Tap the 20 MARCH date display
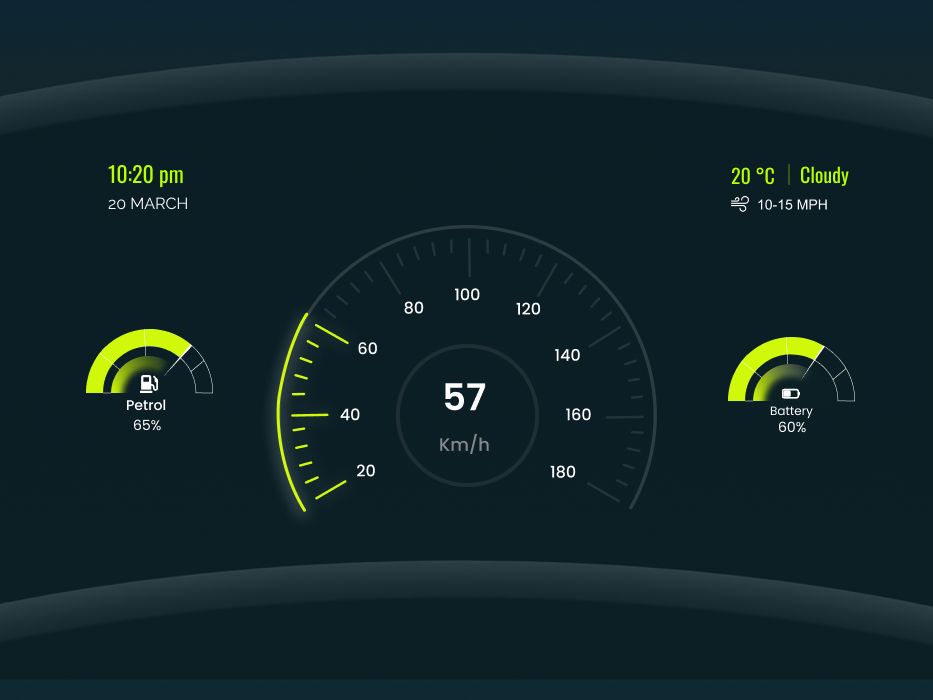Viewport: 933px width, 700px height. tap(147, 203)
